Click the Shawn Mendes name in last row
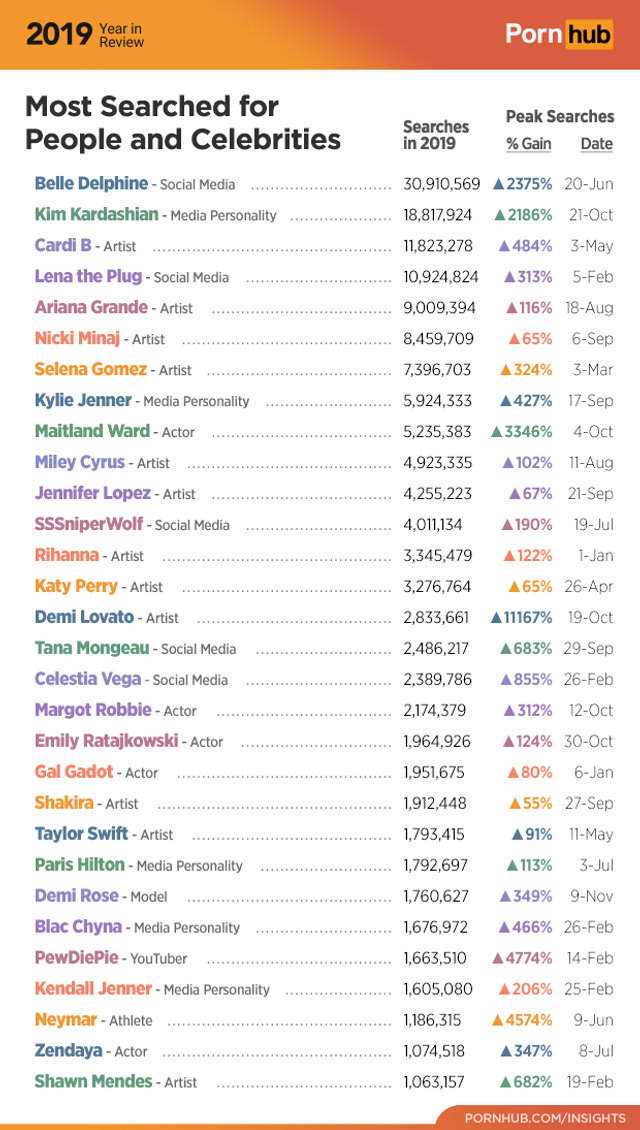Screen dimensions: 640x1130 pyautogui.click(x=93, y=1081)
